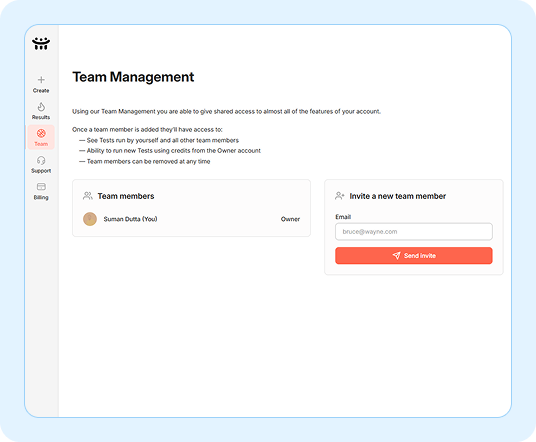Click the Team Management heading
The width and height of the screenshot is (536, 442).
coord(133,77)
